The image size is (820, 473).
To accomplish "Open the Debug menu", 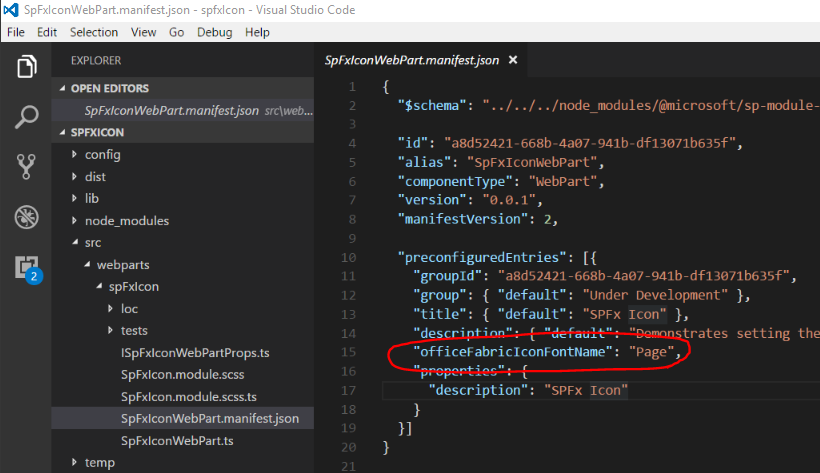I will (x=214, y=32).
